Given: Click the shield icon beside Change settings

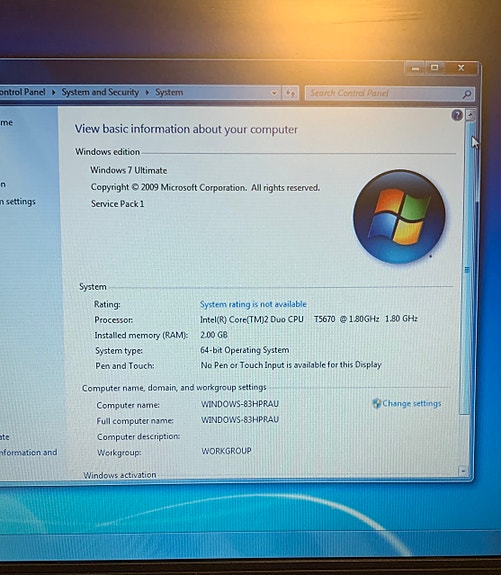Looking at the screenshot, I should pos(376,403).
